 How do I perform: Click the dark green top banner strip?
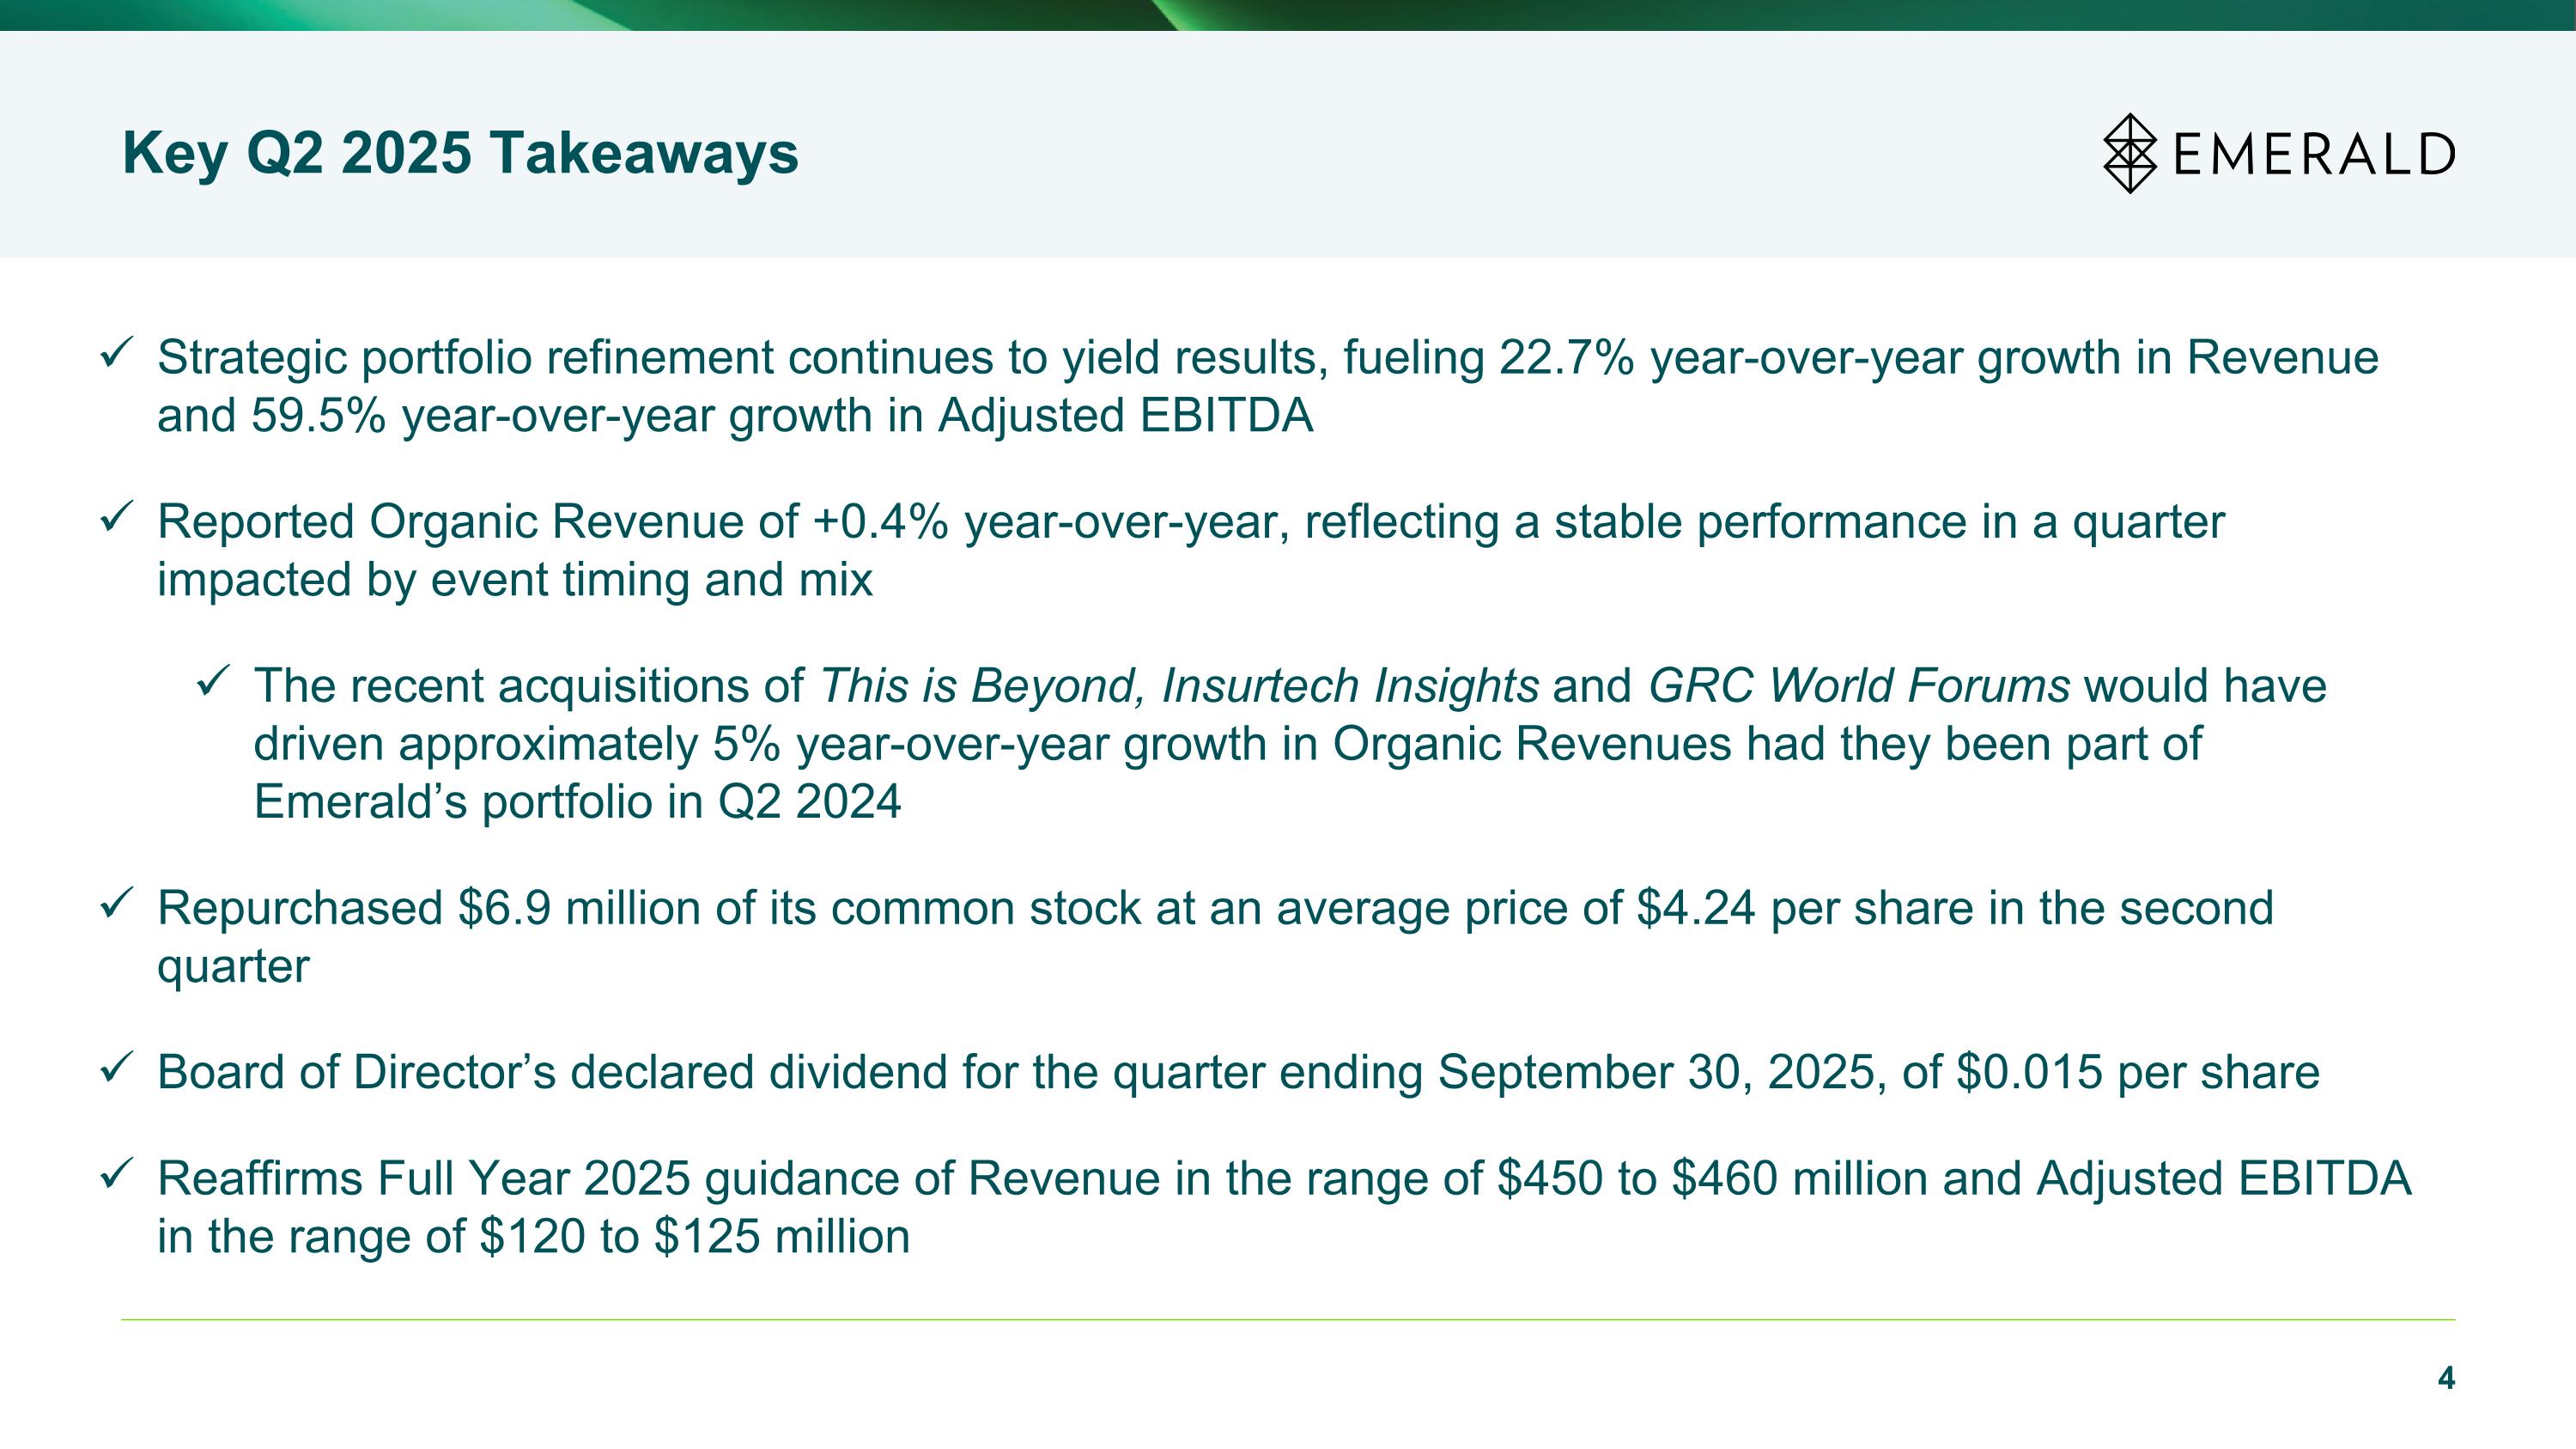[1800, 14]
